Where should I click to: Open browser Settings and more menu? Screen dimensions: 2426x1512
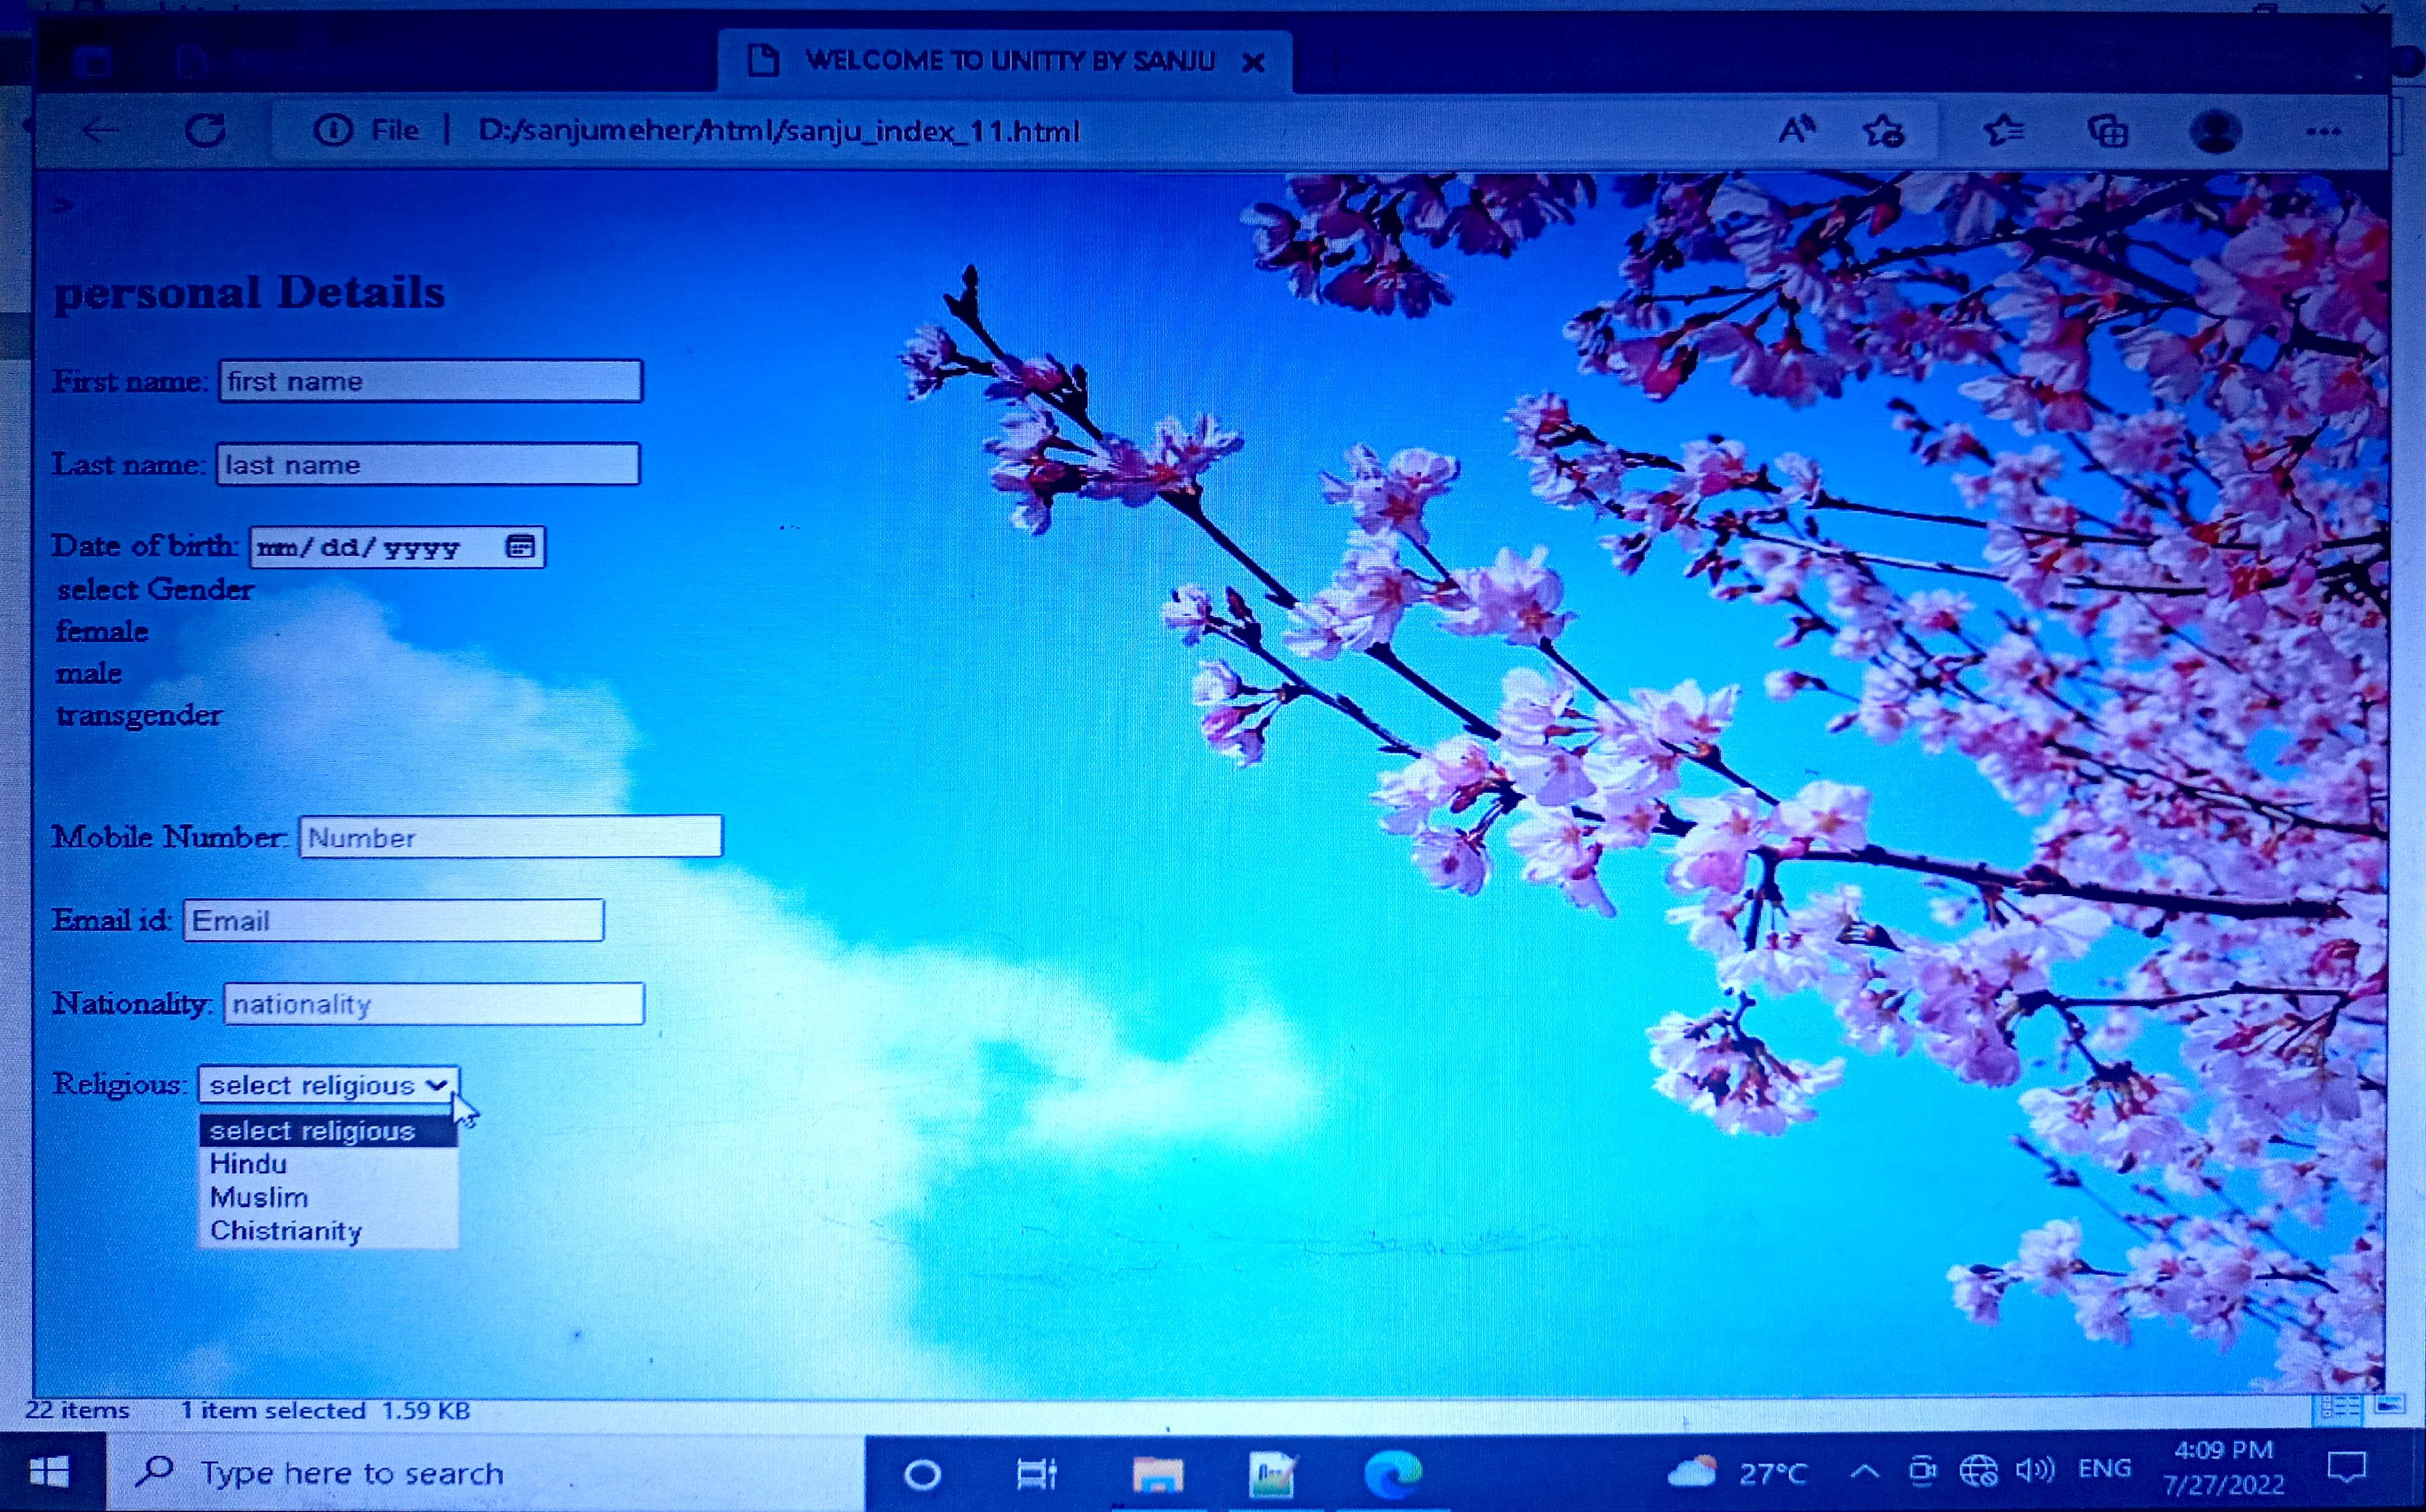[2323, 131]
